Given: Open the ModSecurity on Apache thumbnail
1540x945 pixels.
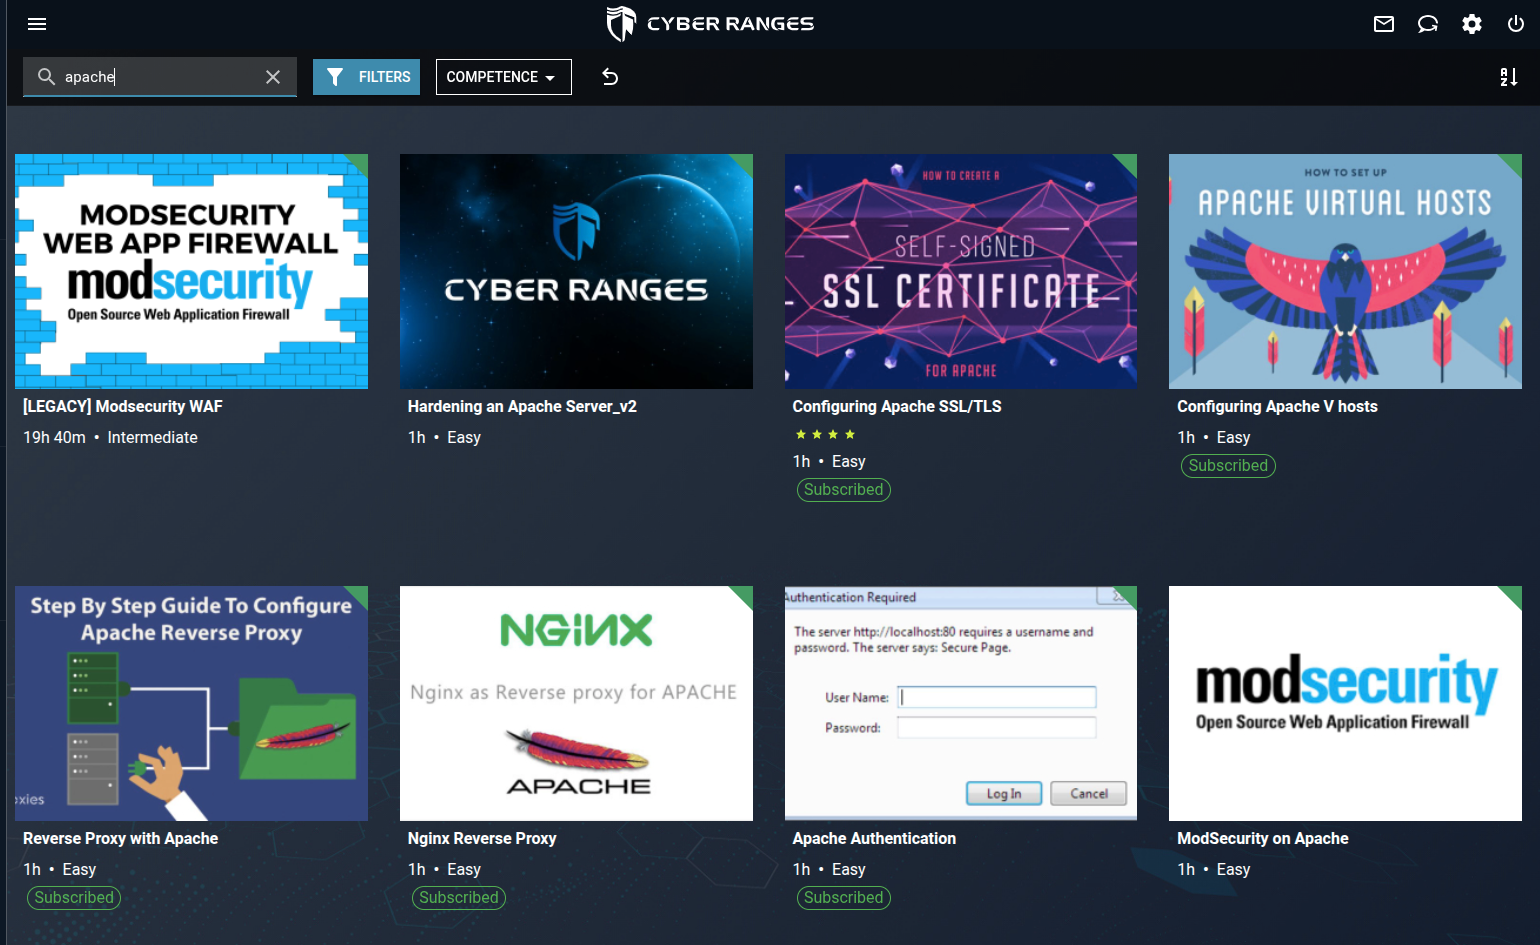Looking at the screenshot, I should pyautogui.click(x=1345, y=703).
